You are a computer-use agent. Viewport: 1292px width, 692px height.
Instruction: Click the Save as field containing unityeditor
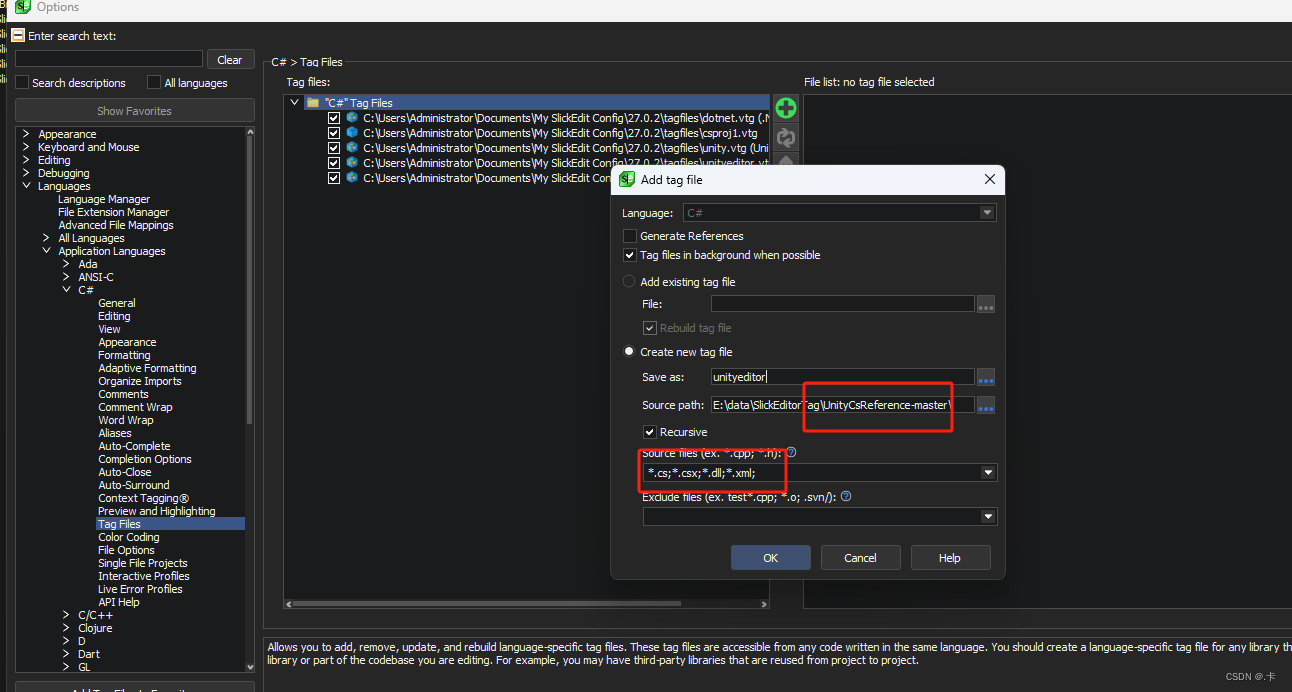tap(842, 378)
